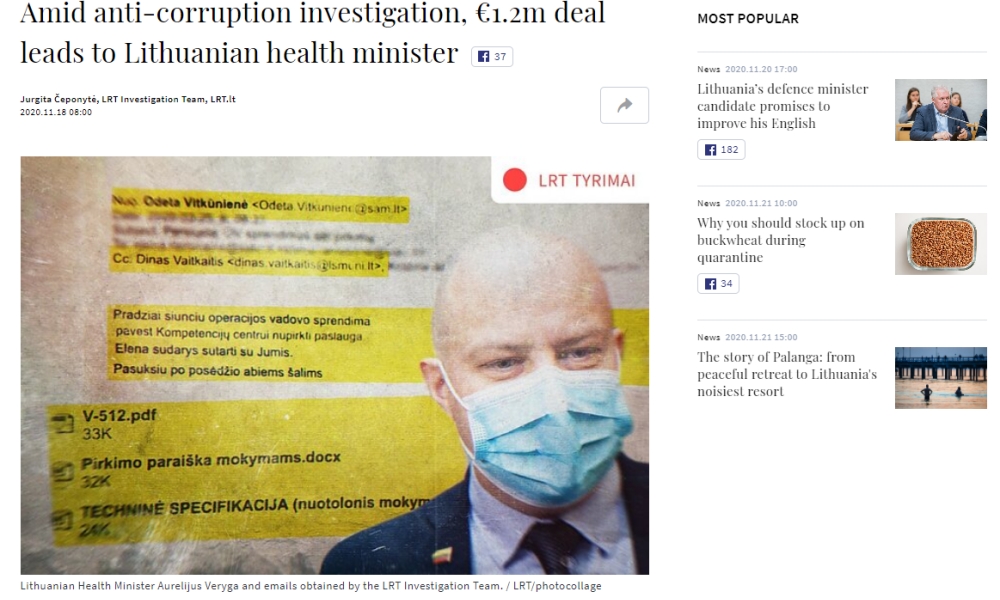
Task: Click Facebook share count beside article headline
Action: (492, 56)
